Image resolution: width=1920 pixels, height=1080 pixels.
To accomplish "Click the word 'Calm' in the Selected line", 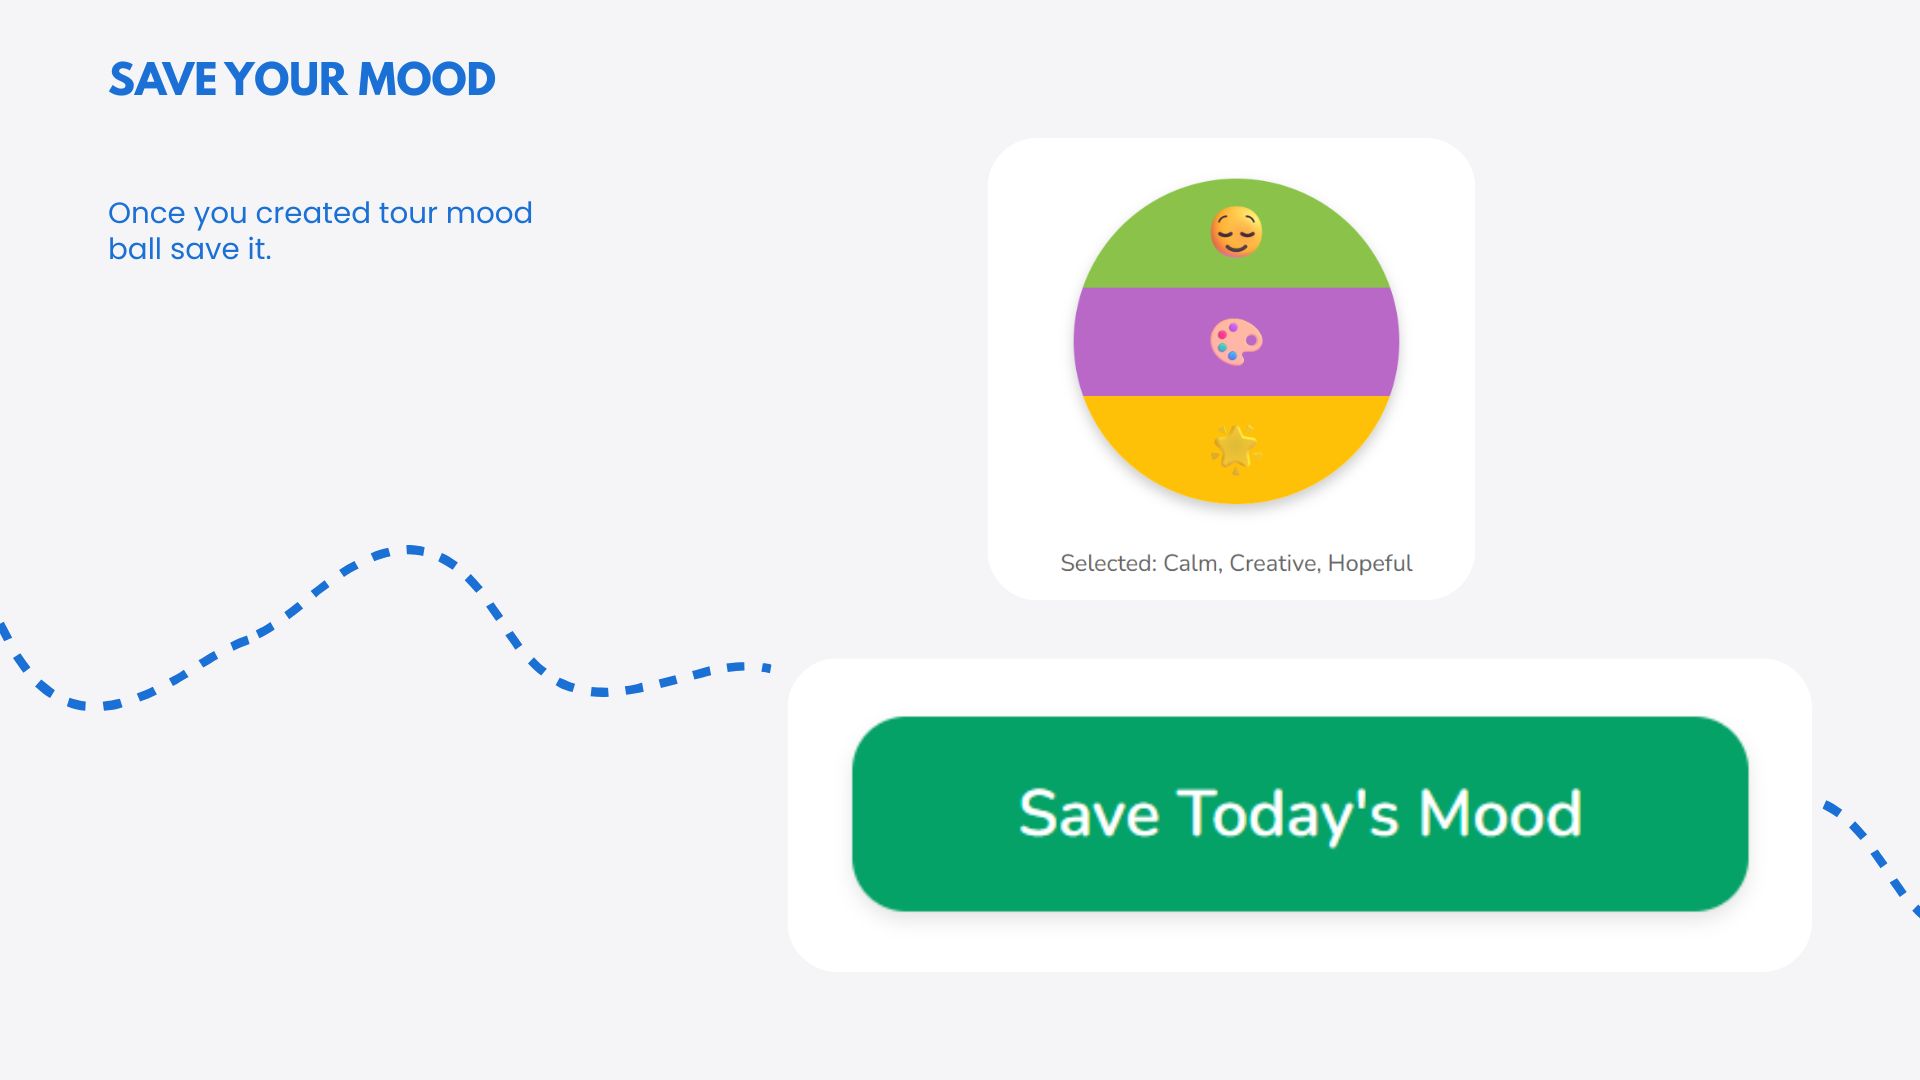I will [x=1190, y=563].
